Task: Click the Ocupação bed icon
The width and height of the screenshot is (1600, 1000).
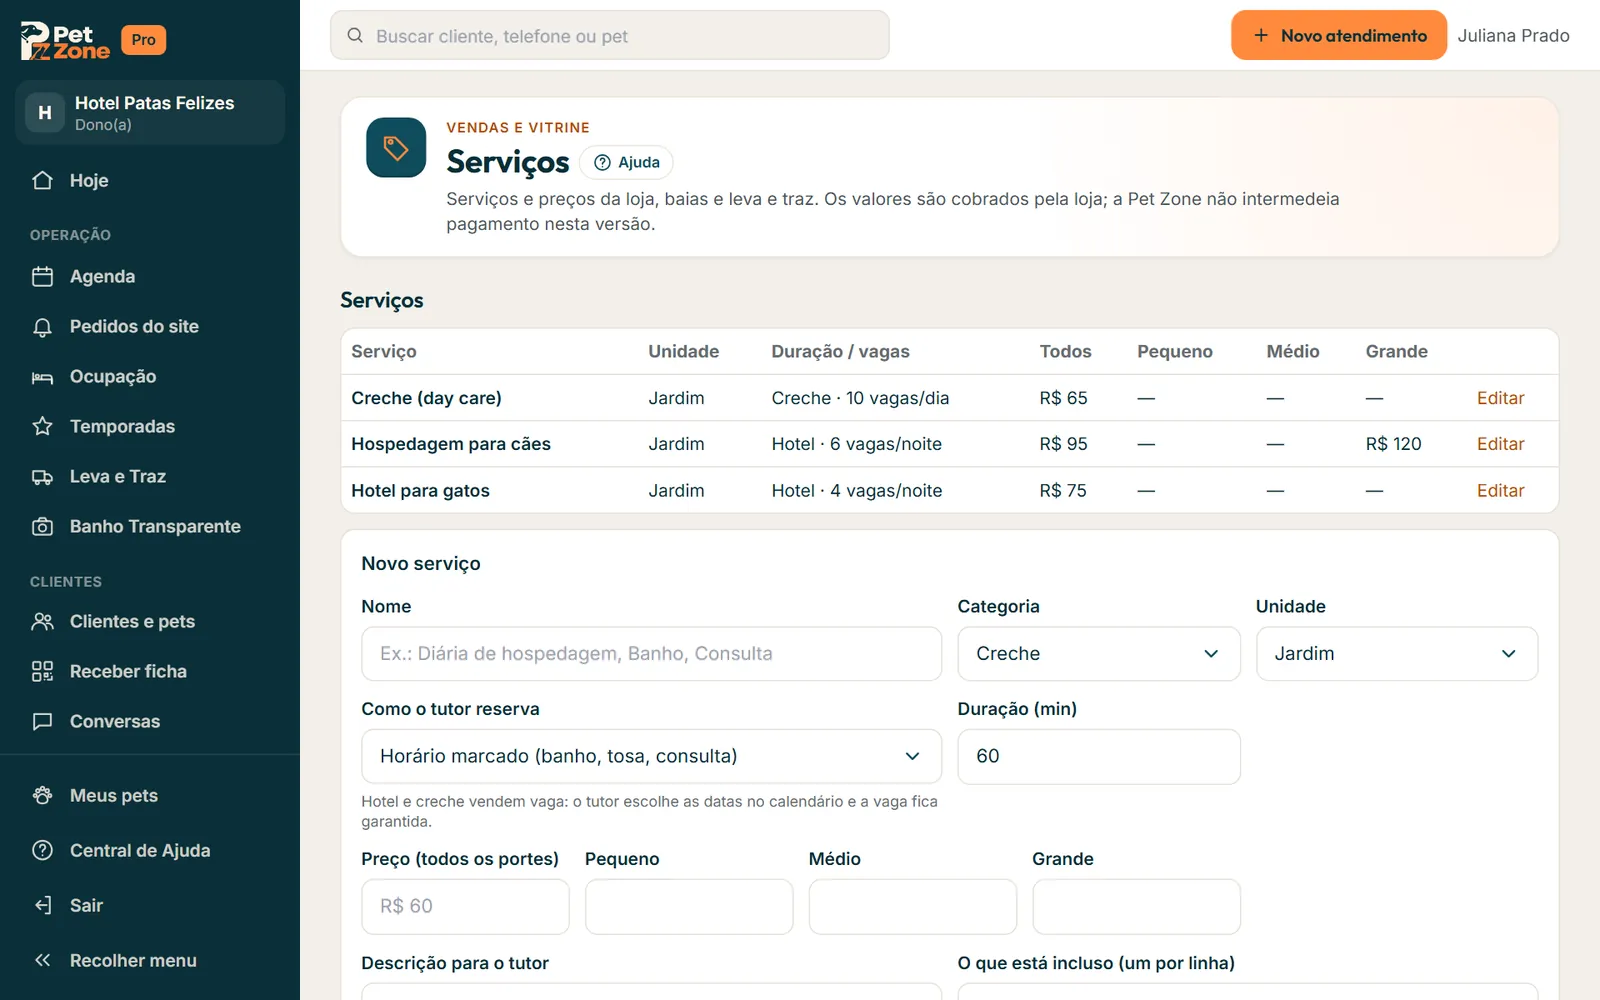Action: (x=42, y=376)
